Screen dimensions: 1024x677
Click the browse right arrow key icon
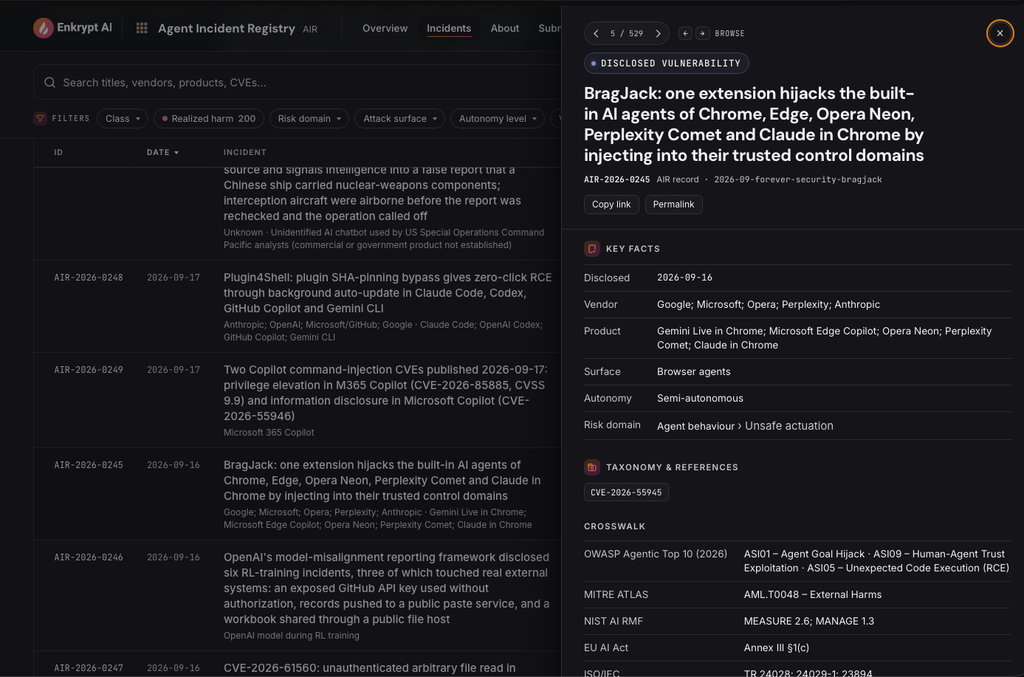703,33
